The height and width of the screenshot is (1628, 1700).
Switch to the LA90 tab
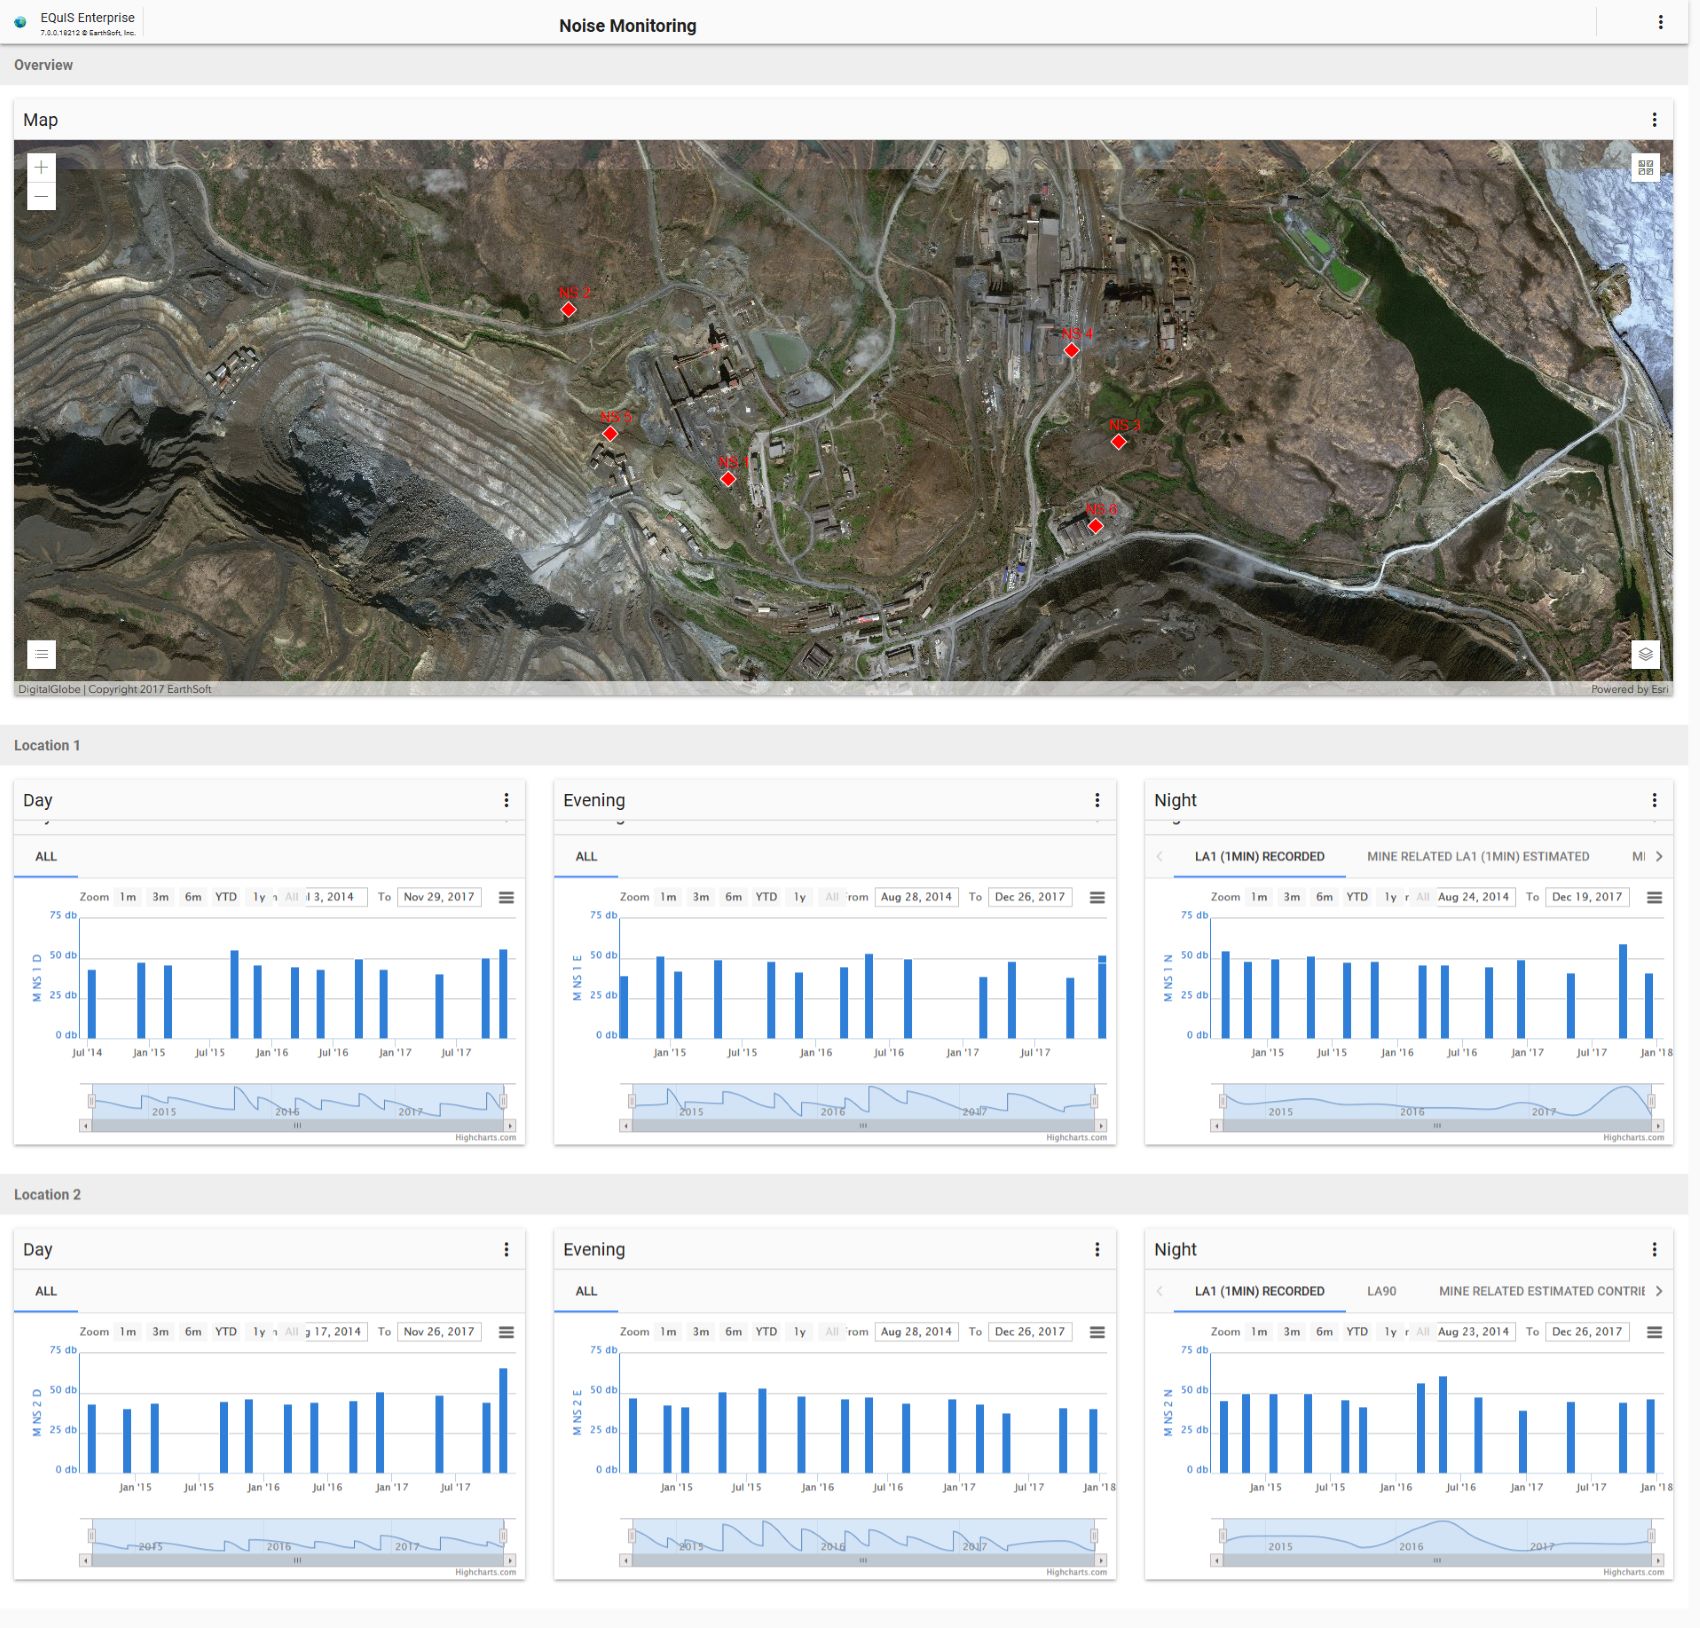click(1383, 1291)
